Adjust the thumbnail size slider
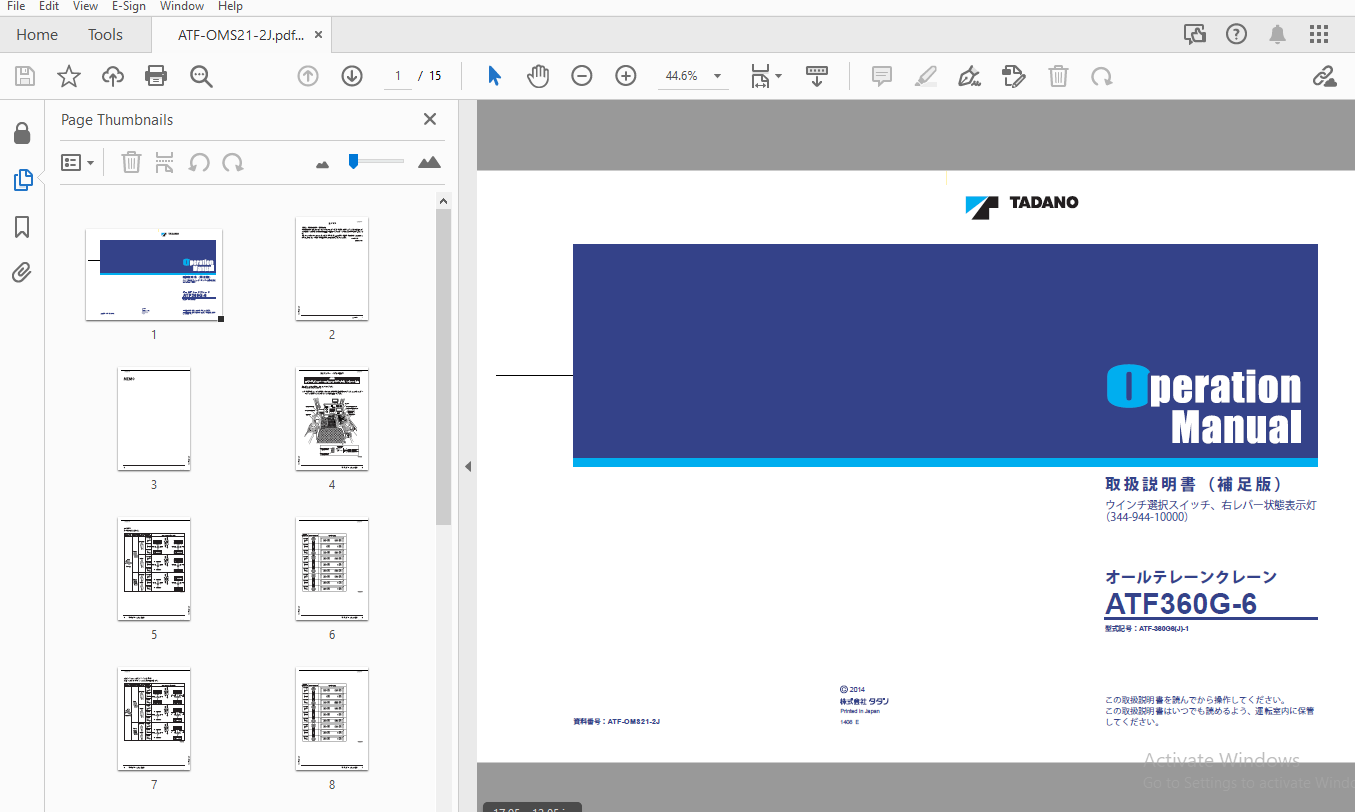The width and height of the screenshot is (1355, 812). click(x=375, y=161)
